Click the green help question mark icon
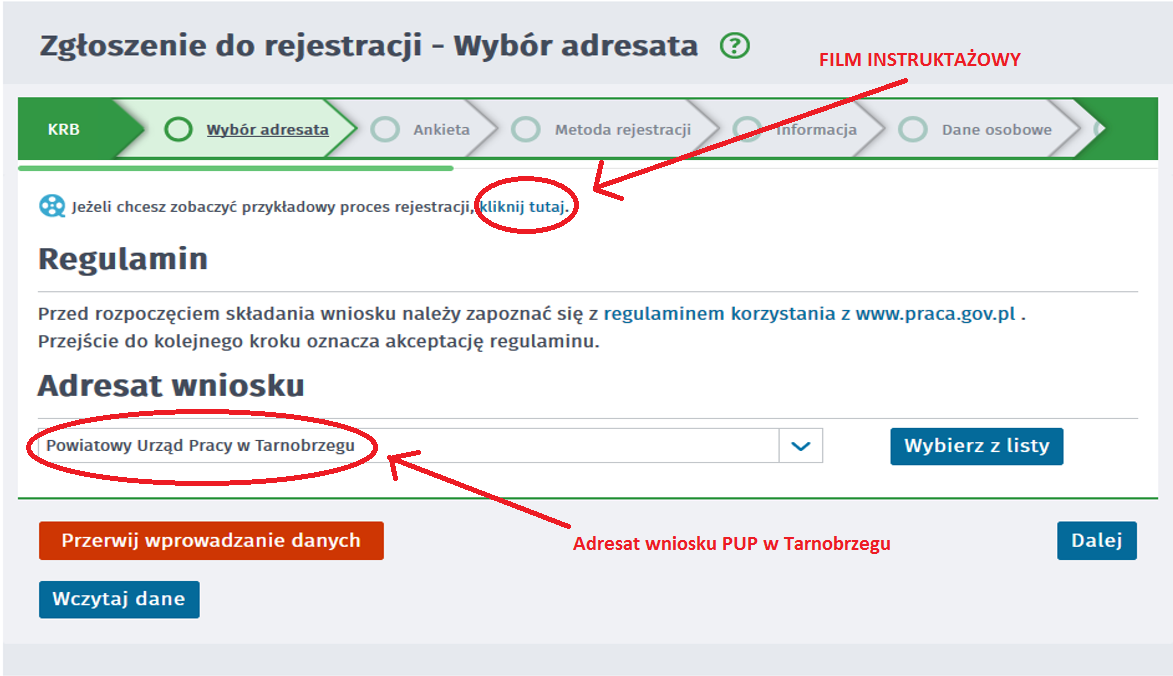The height and width of the screenshot is (676, 1173). coord(735,46)
